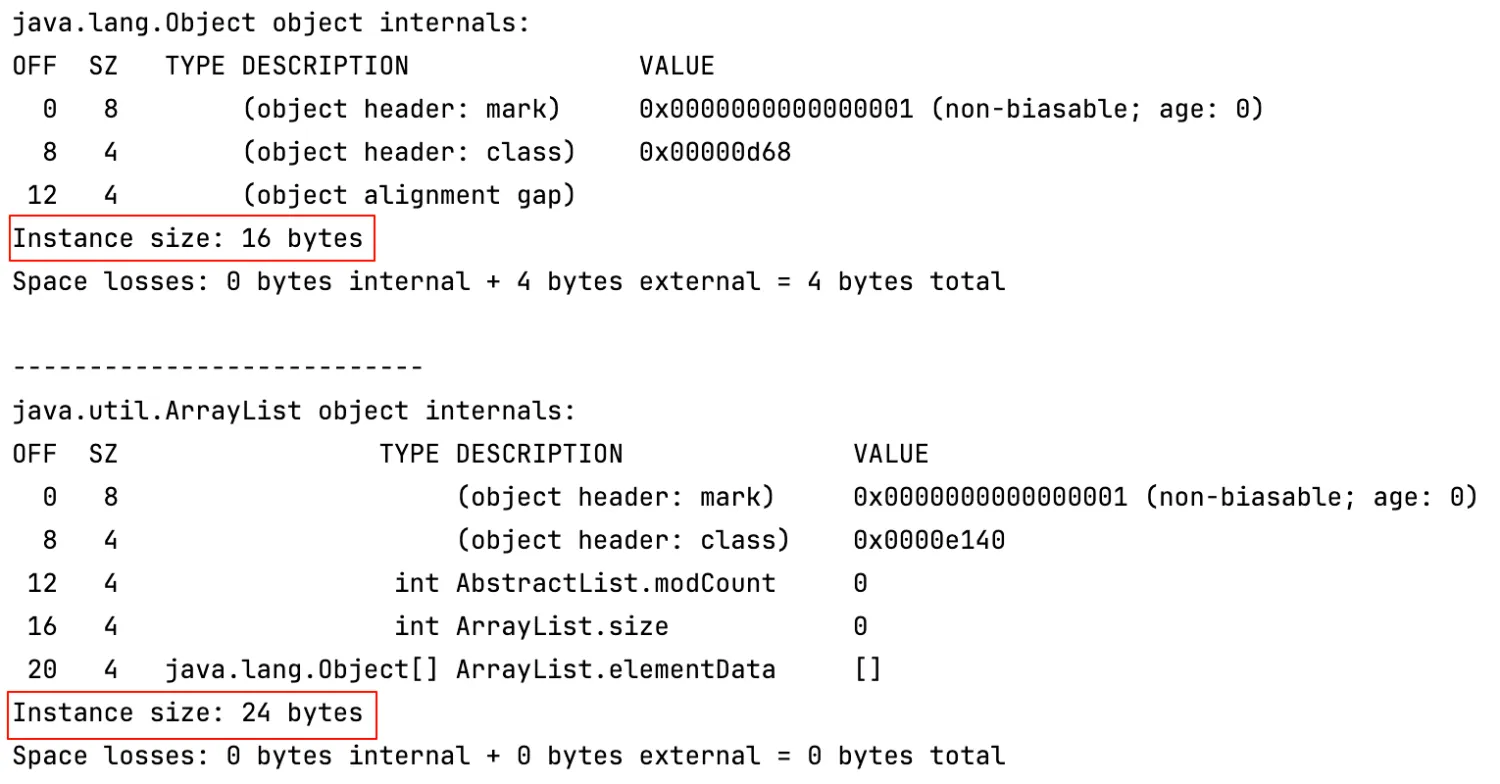Click '(object header: mark)' in ArrayList section
This screenshot has height=784, width=1500.
615,497
